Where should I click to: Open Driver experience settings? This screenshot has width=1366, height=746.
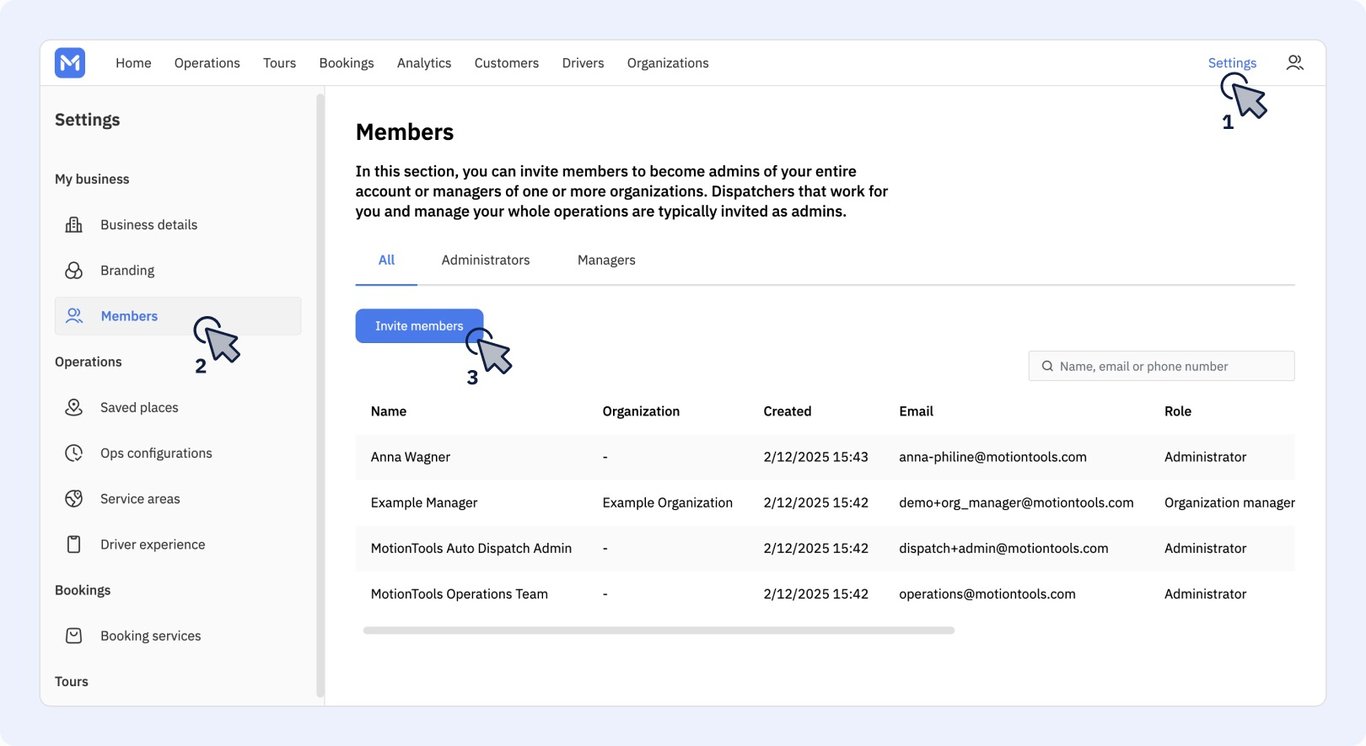pos(152,545)
